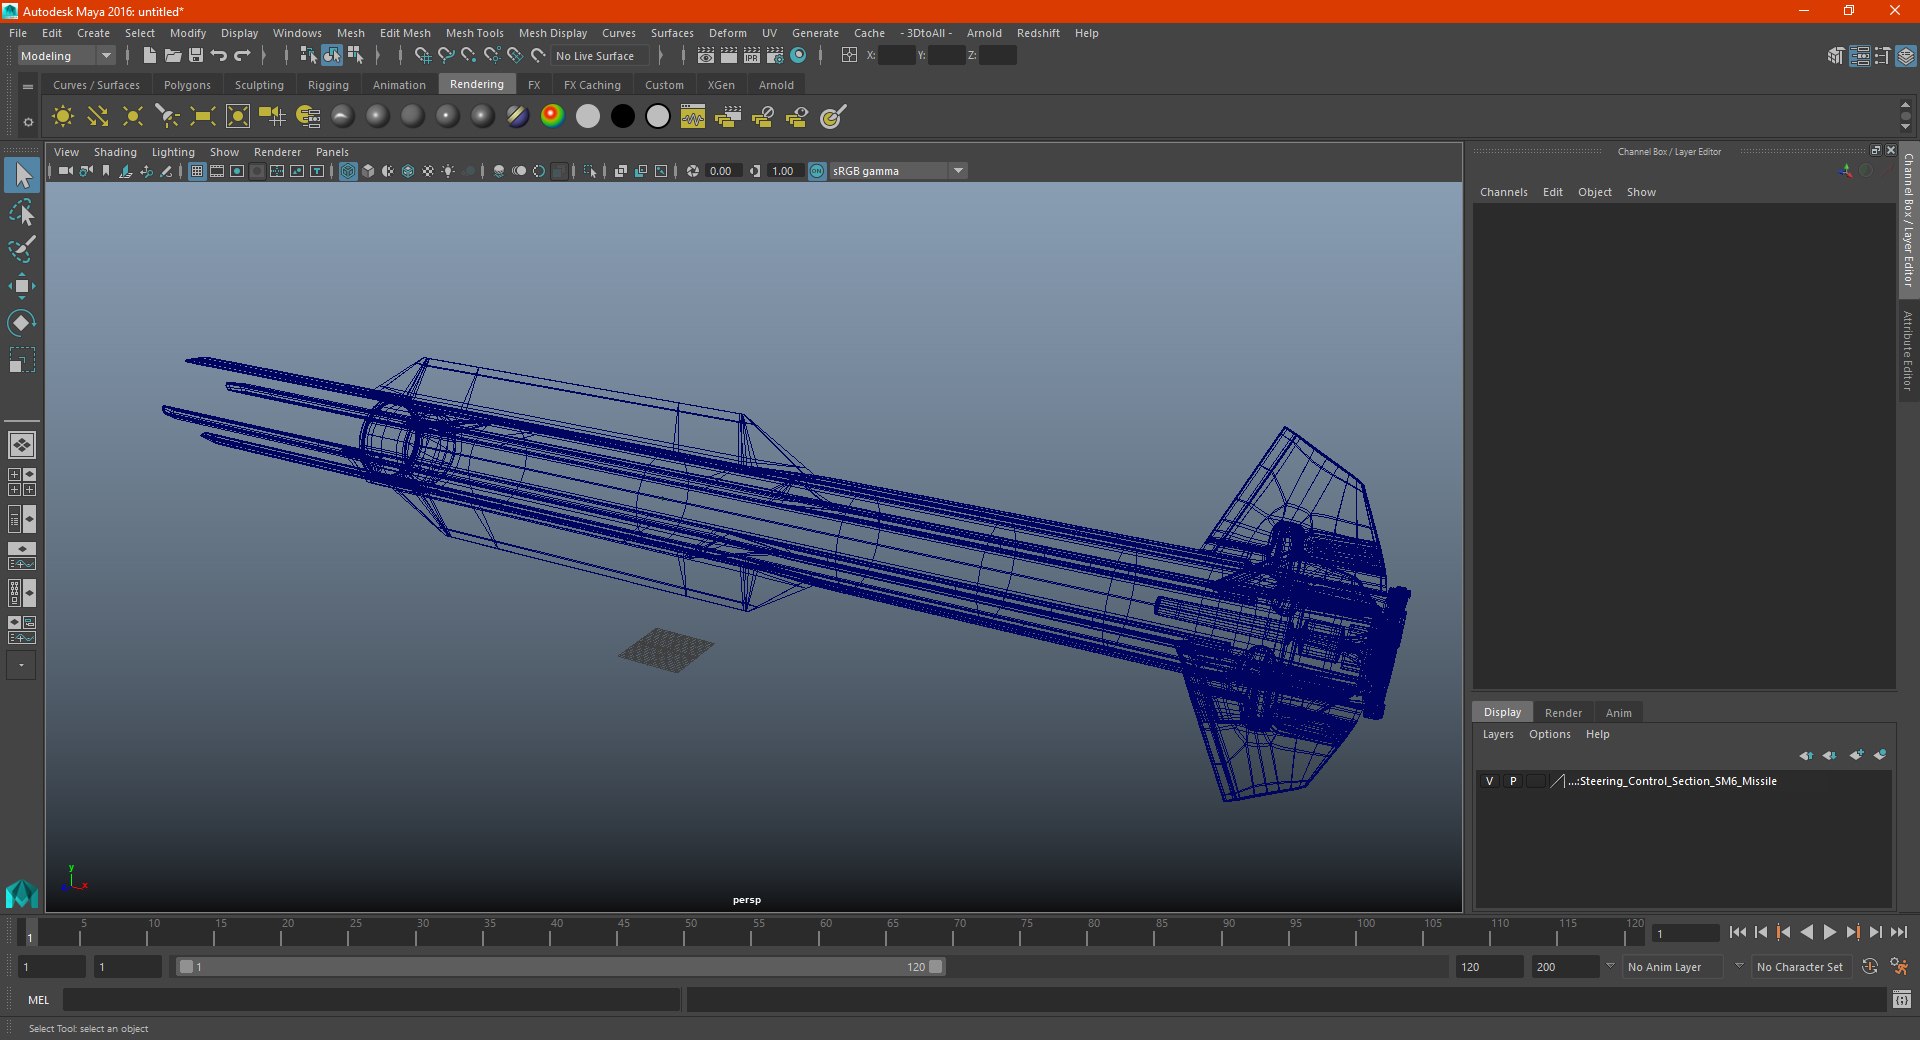Click the white Lambert material swatch
1920x1040 pixels.
pyautogui.click(x=588, y=116)
